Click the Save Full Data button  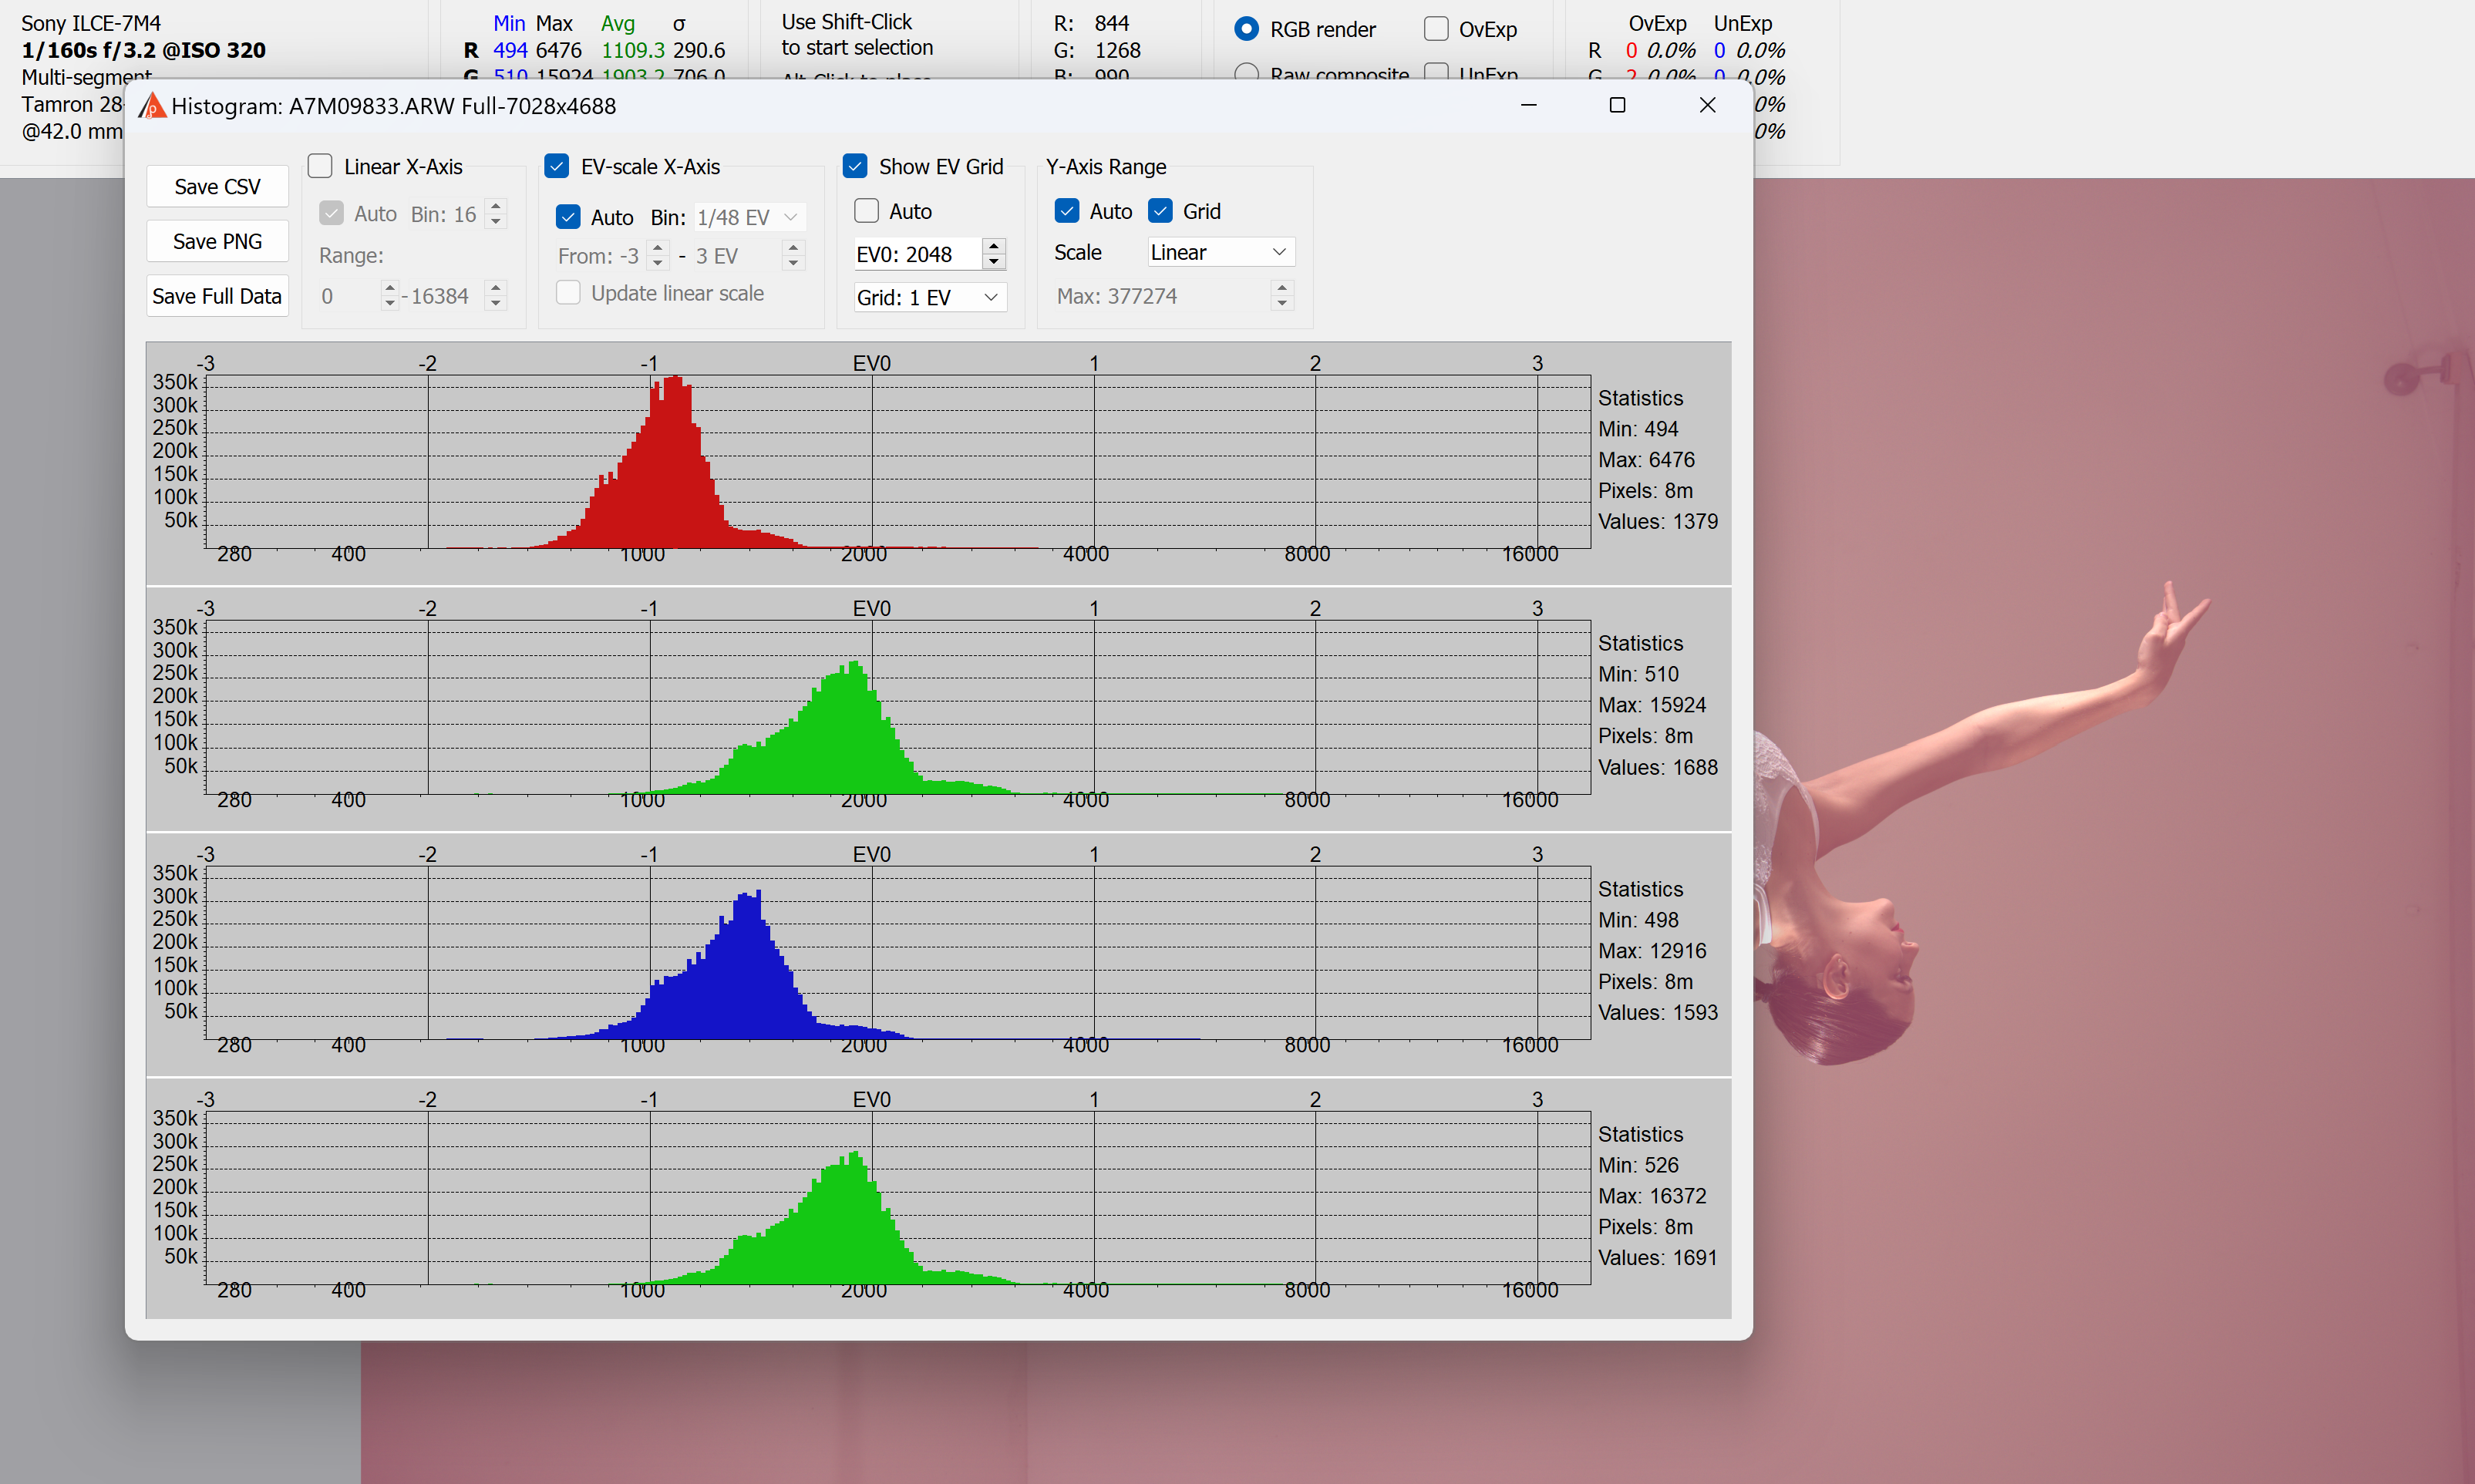click(217, 296)
